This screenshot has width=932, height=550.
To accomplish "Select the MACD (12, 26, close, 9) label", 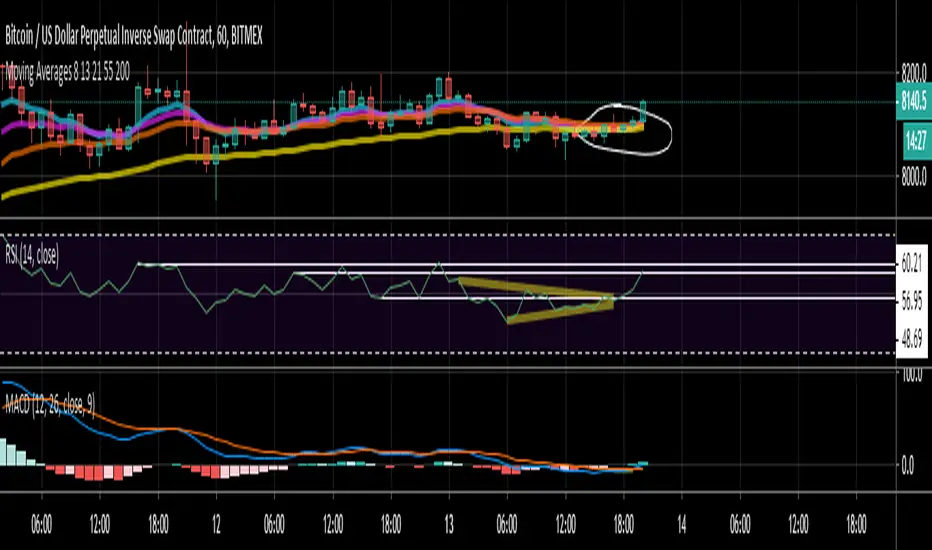I will point(49,406).
